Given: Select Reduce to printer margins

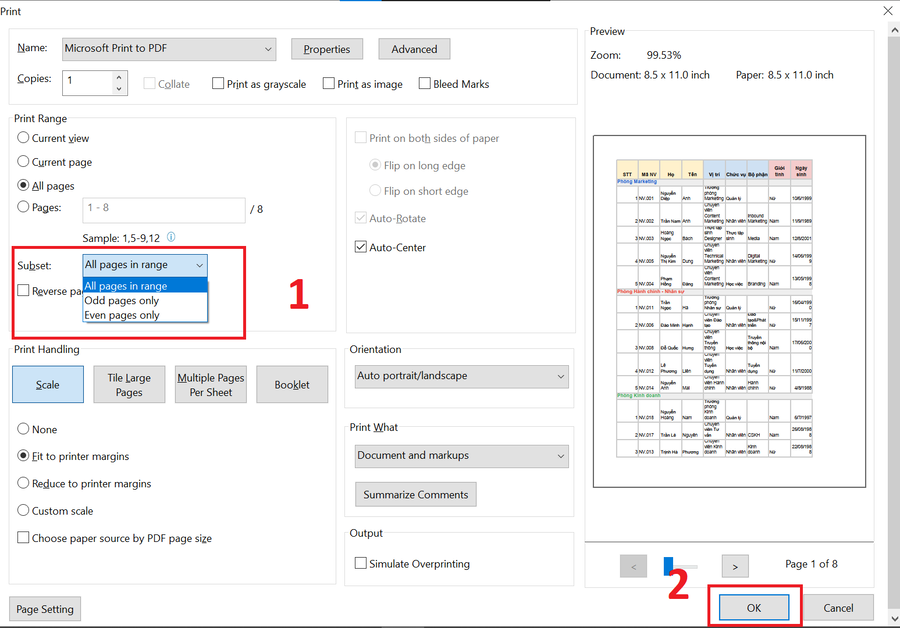Looking at the screenshot, I should click(23, 483).
